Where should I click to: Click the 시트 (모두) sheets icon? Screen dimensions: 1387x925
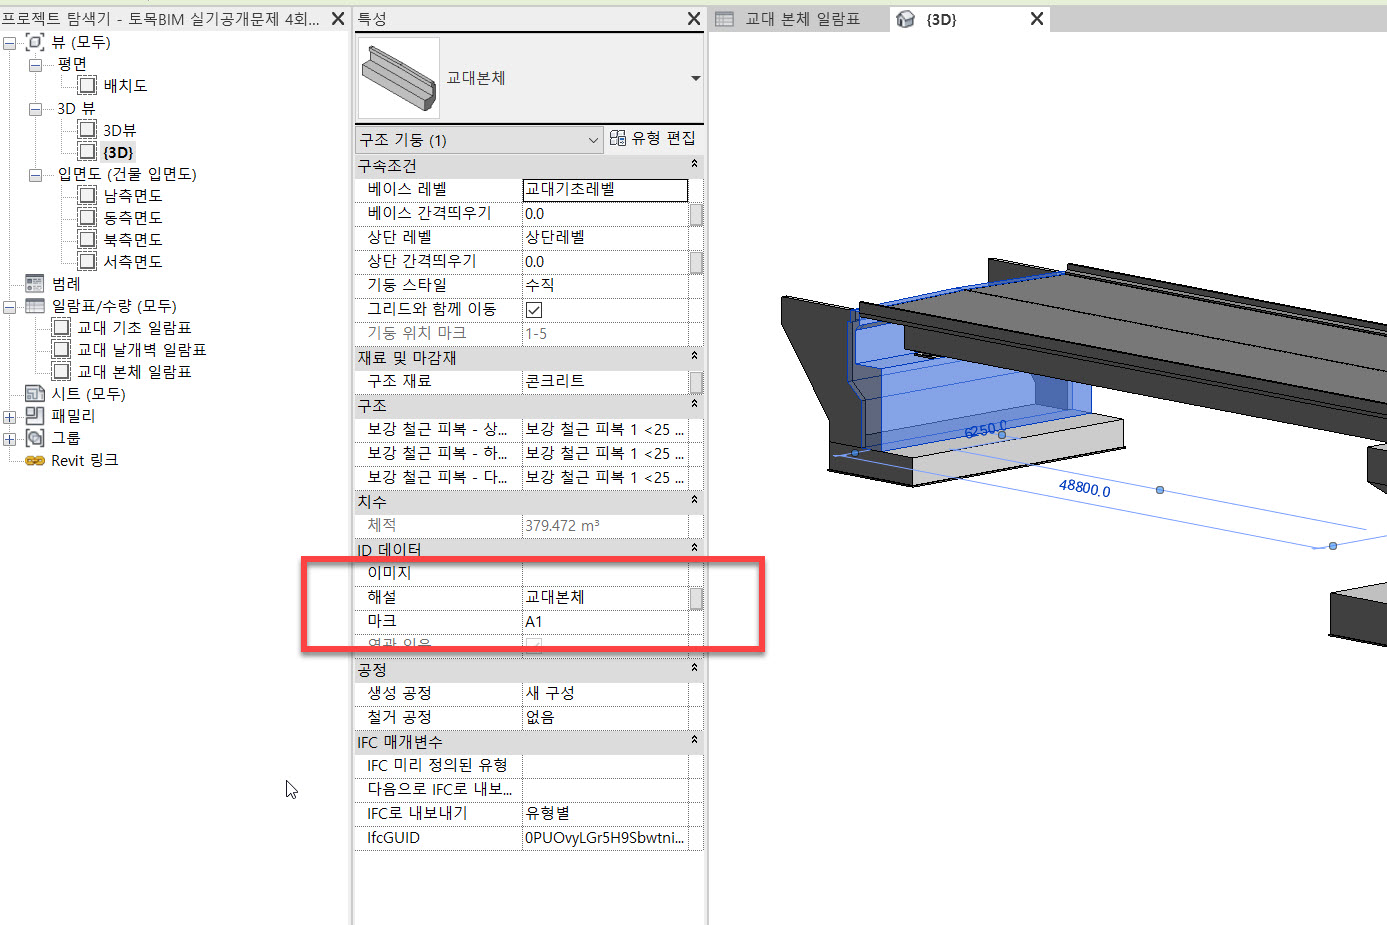tap(35, 394)
